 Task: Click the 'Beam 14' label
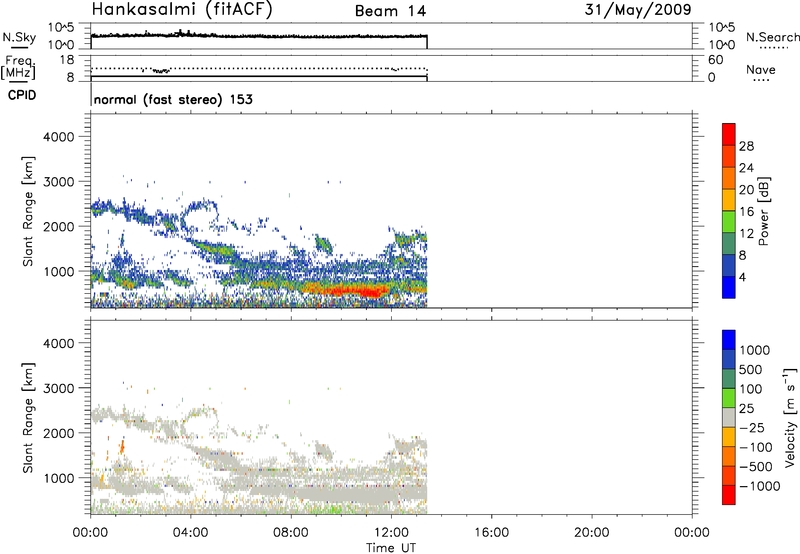pos(390,11)
